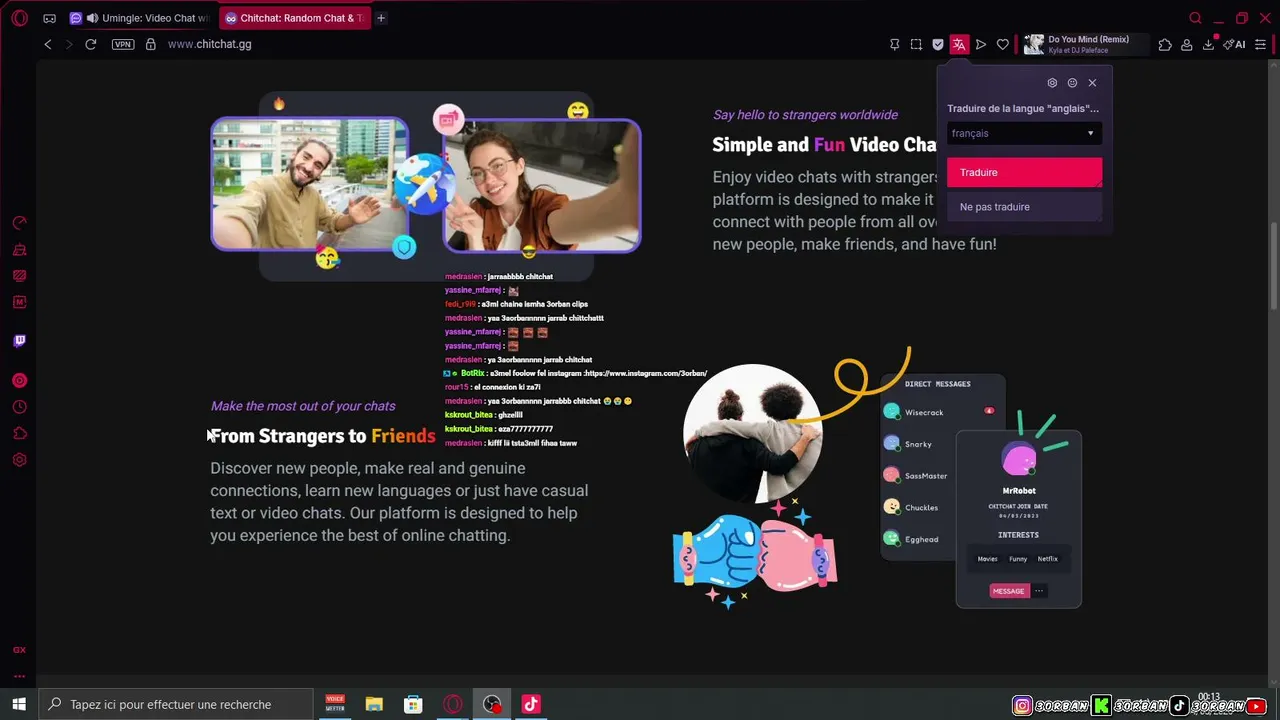Screen dimensions: 1280x720
Task: Open the sidebar settings gear icon
Action: pos(19,460)
